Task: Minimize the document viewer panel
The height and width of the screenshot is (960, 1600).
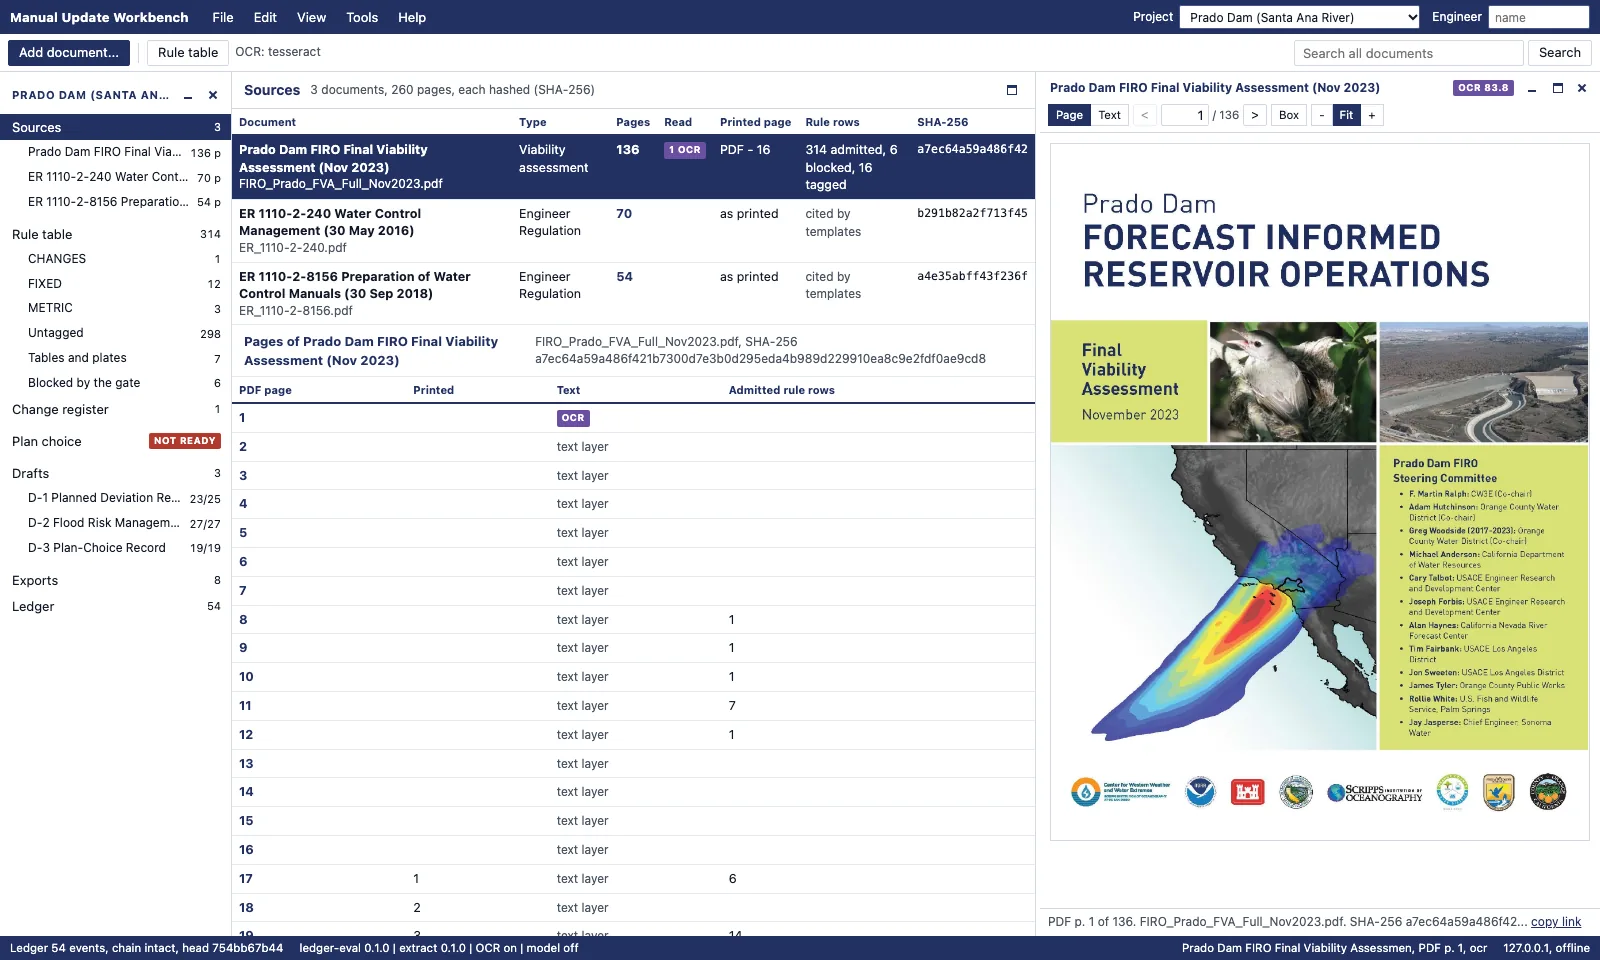Action: point(1532,88)
